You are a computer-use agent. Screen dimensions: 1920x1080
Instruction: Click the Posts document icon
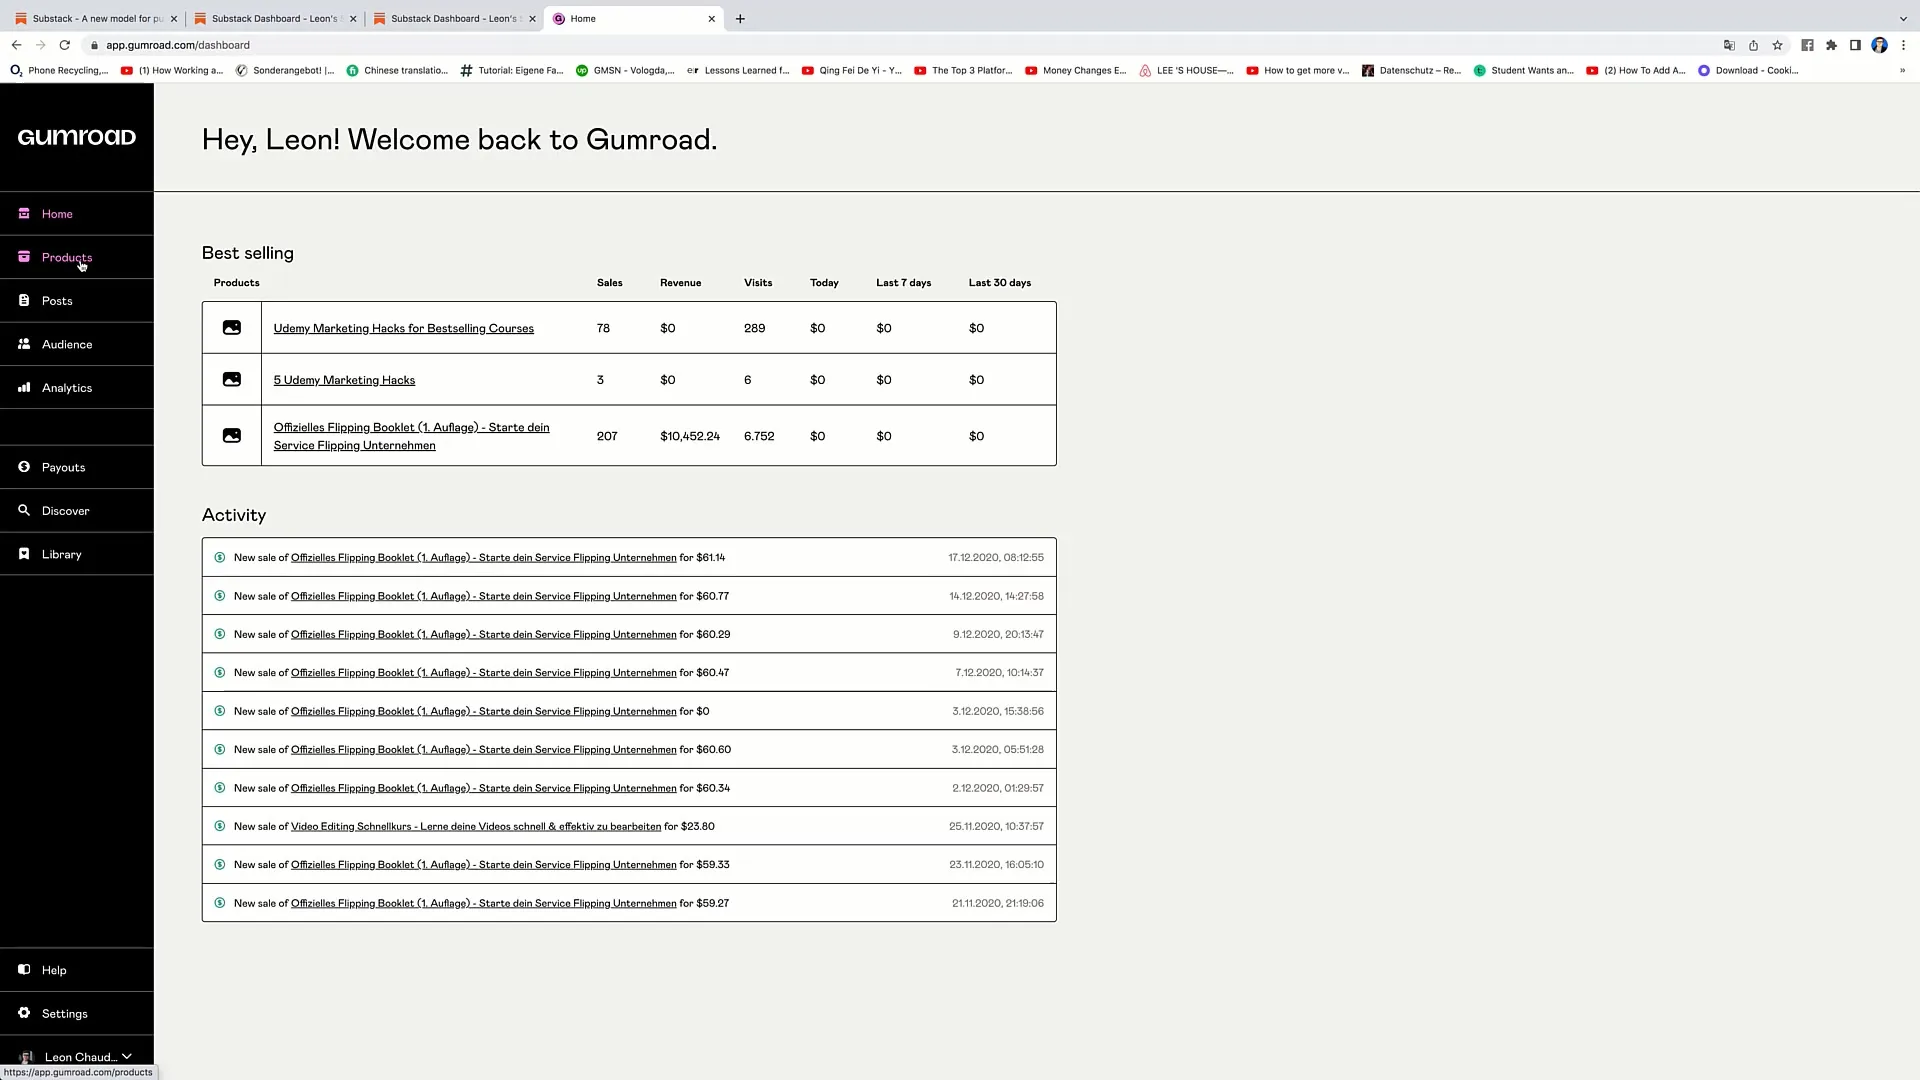pyautogui.click(x=24, y=300)
